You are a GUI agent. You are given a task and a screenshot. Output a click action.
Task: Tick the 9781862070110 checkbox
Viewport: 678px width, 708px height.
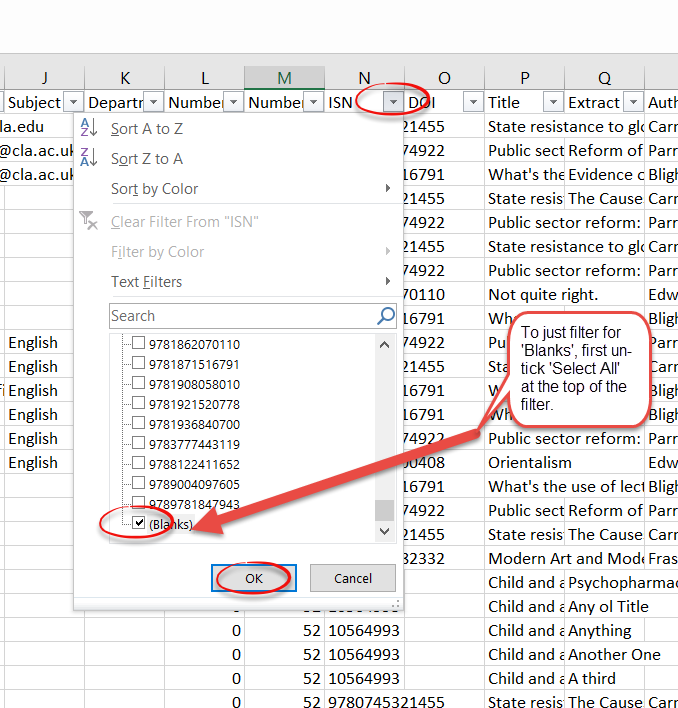[139, 344]
